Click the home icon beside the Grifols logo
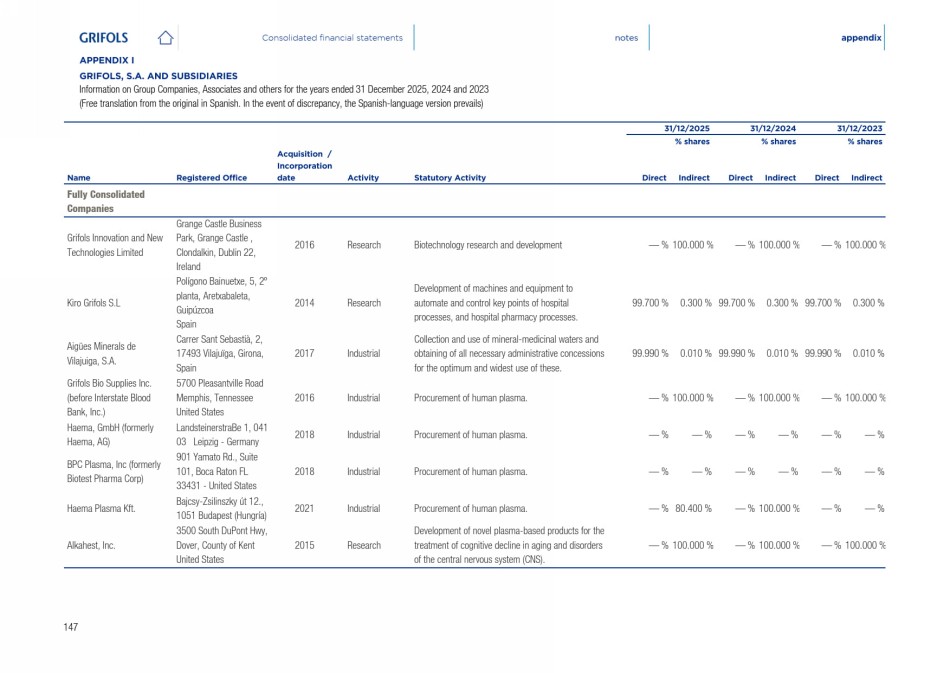Screen dimensions: 950x673 pyautogui.click(x=166, y=38)
